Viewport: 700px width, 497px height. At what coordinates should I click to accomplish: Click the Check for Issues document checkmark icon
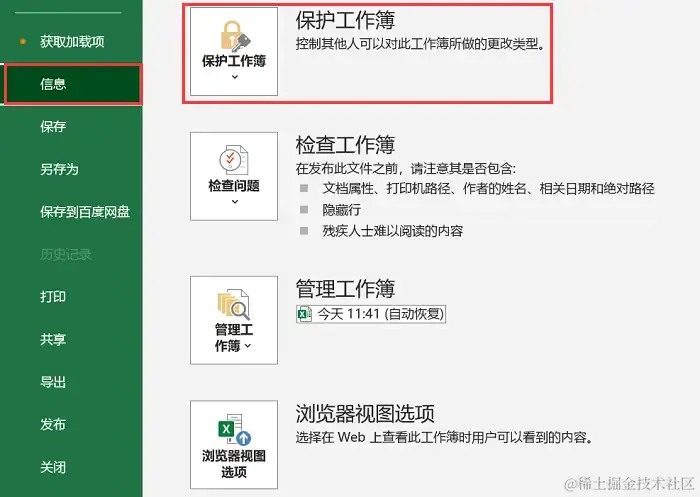tap(234, 160)
